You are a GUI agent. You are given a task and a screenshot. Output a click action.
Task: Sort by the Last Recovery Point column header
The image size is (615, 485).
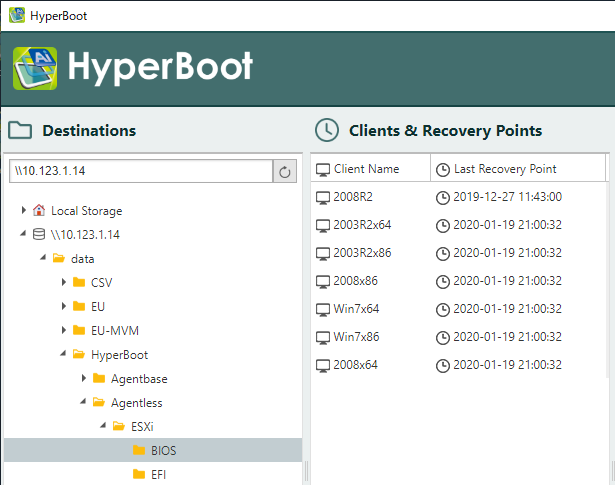[x=505, y=169]
